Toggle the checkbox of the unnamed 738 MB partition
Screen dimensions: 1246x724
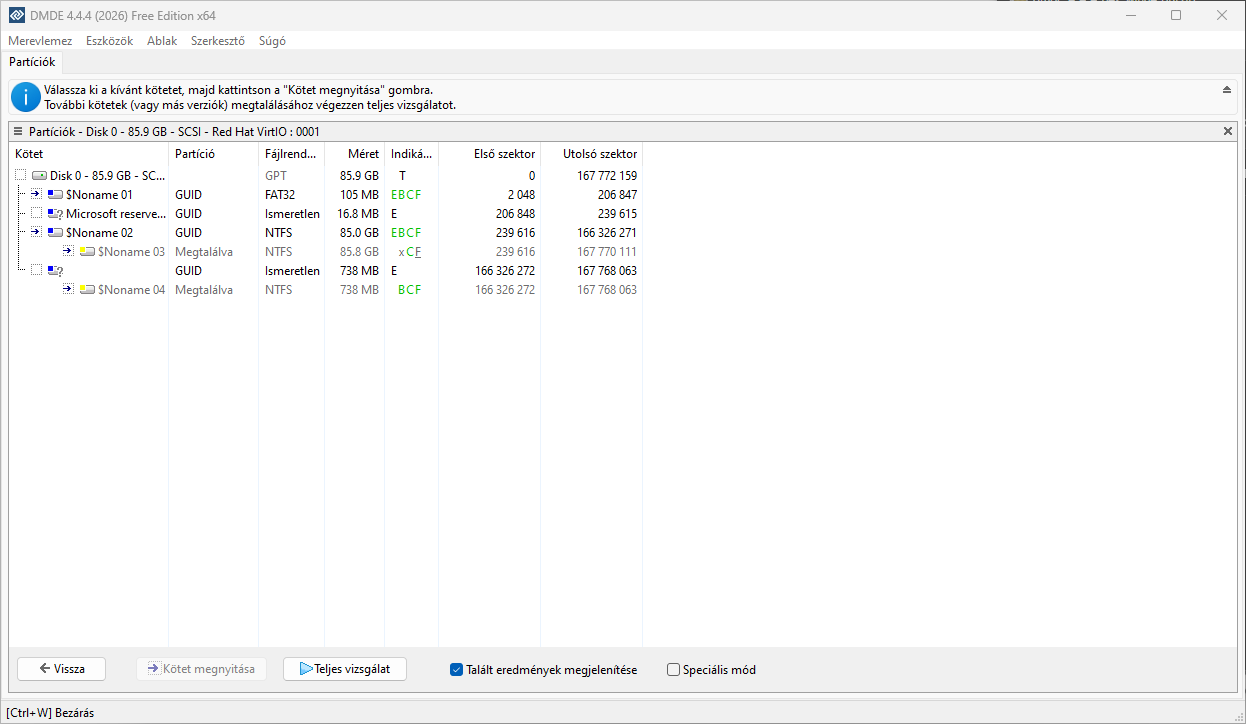(x=37, y=271)
